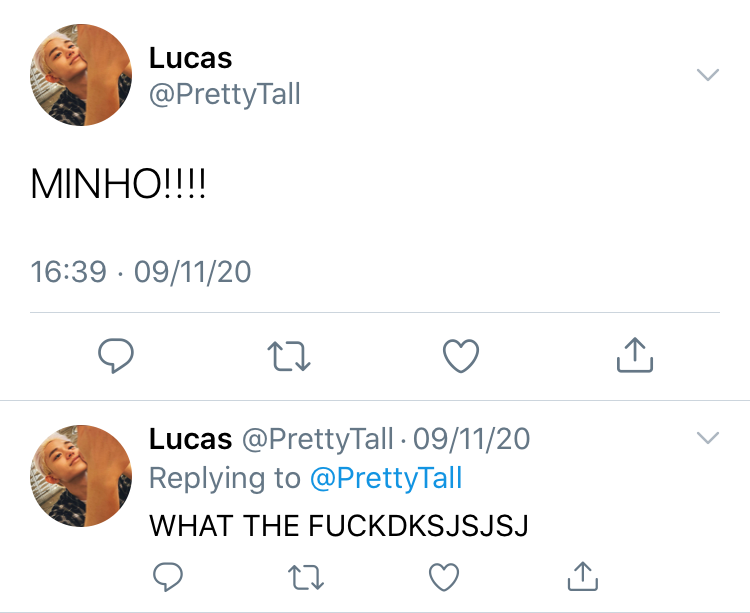Open the WHAT THE FUCKDKSJSJSJ reply text
The image size is (750, 613).
coord(339,525)
